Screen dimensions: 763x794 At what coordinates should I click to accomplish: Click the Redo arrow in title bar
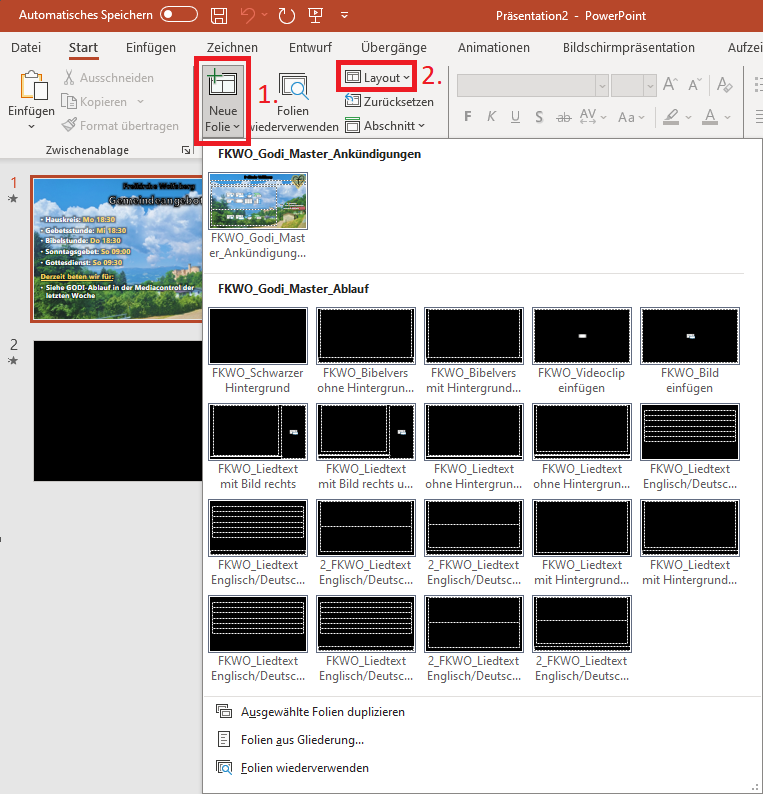[x=287, y=16]
